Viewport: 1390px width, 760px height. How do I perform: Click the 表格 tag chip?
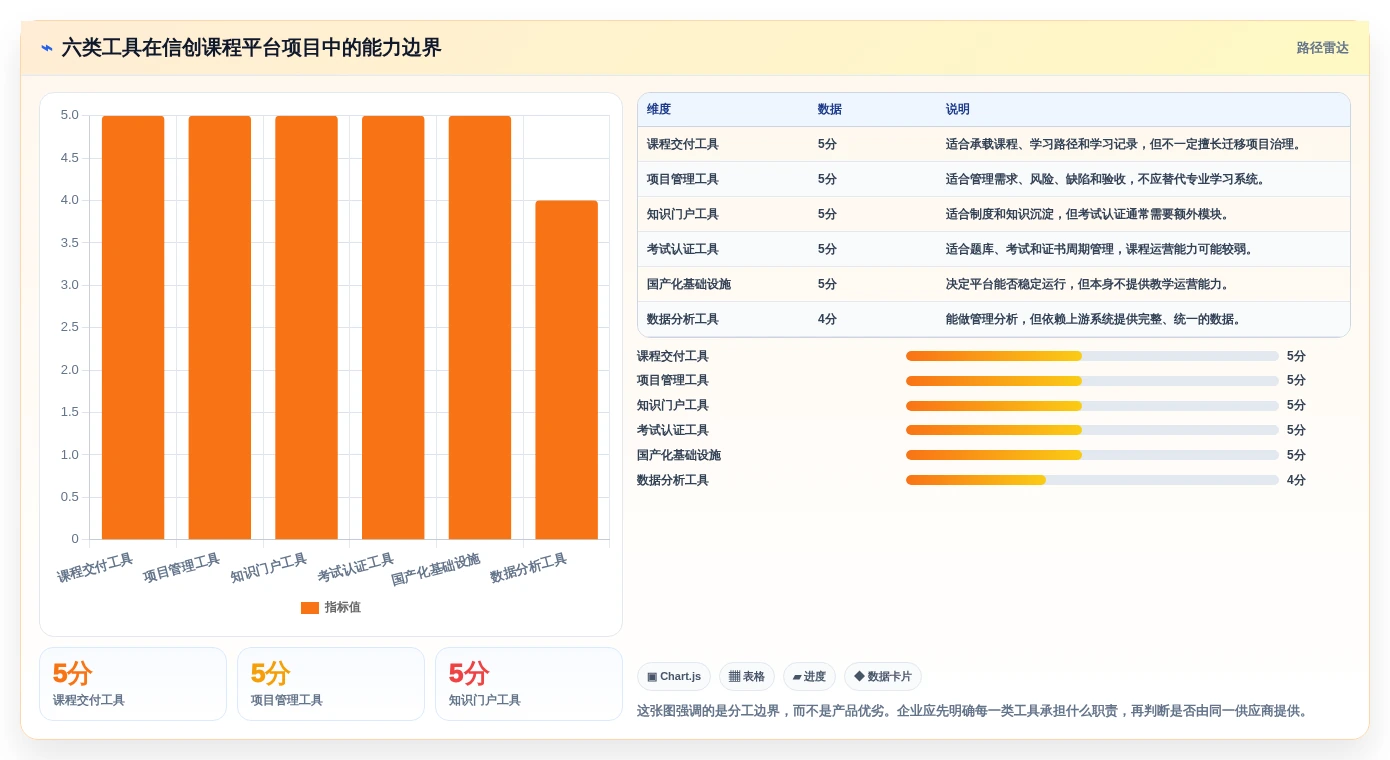pyautogui.click(x=747, y=677)
